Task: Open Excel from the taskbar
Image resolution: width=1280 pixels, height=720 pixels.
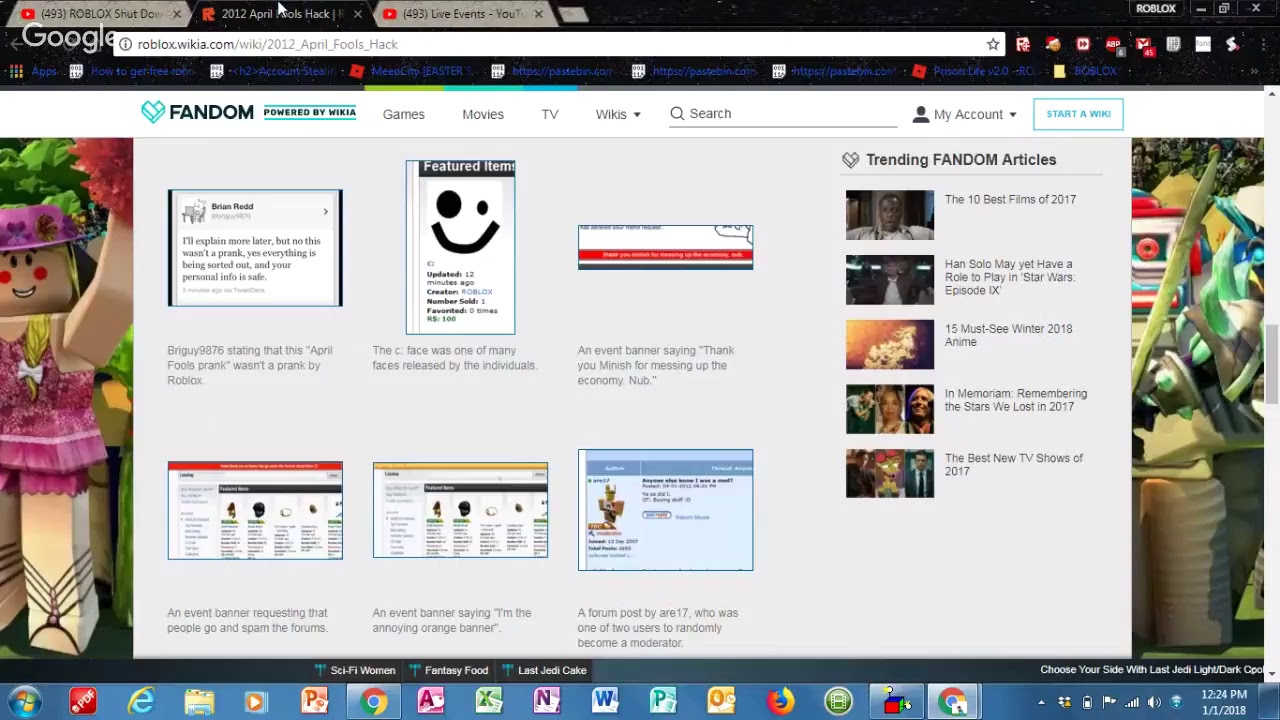Action: tap(489, 701)
